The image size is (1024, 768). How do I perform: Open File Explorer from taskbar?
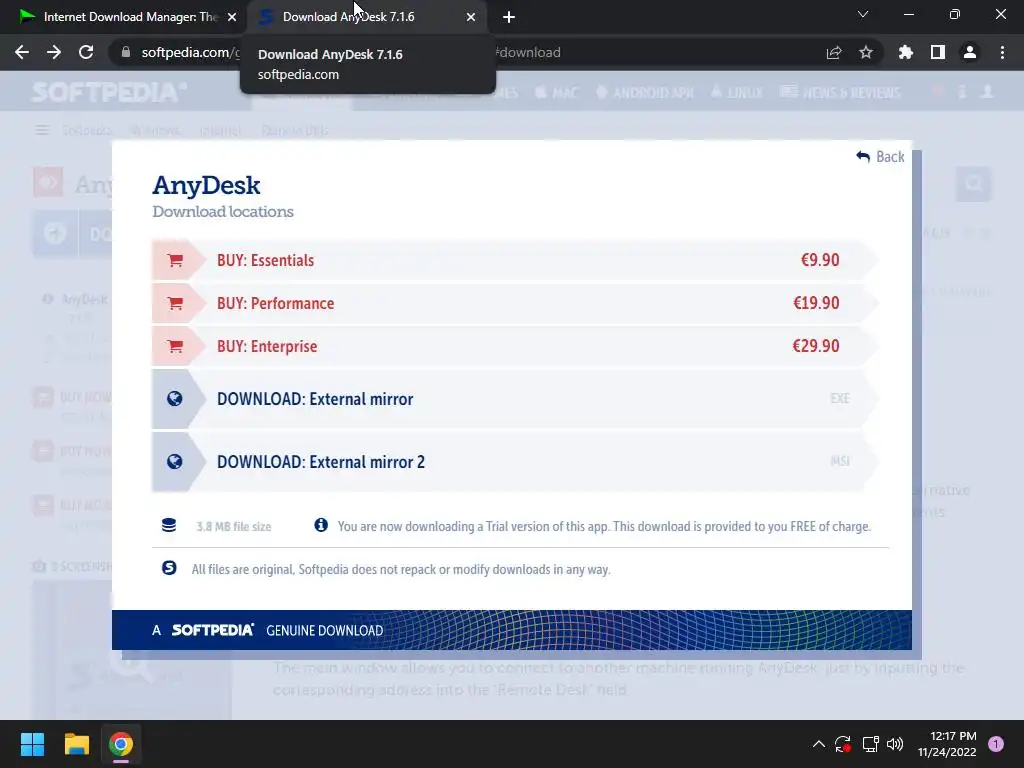76,744
